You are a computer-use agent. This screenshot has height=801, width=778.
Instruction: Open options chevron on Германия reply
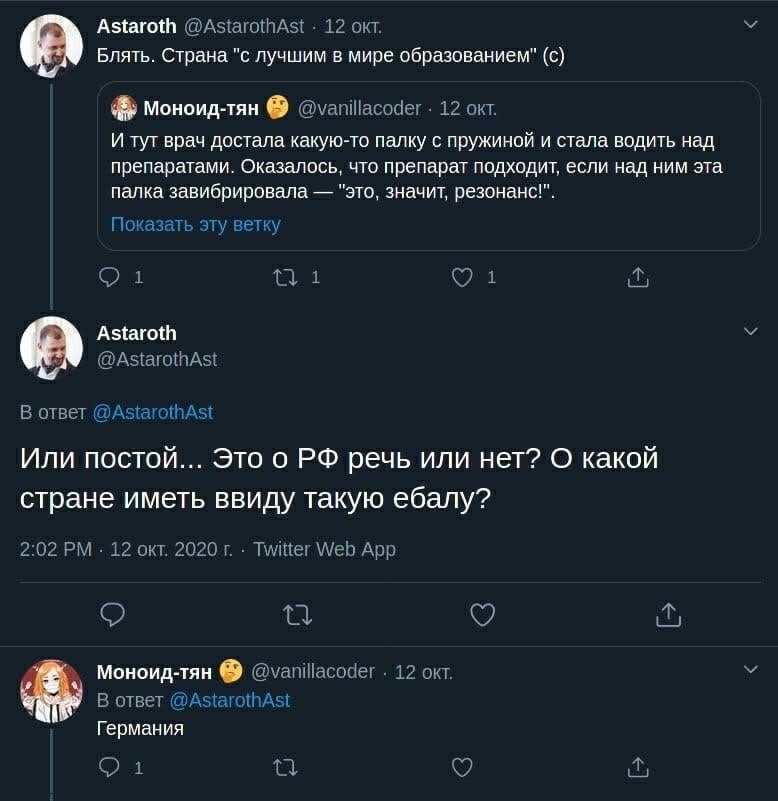[x=751, y=669]
